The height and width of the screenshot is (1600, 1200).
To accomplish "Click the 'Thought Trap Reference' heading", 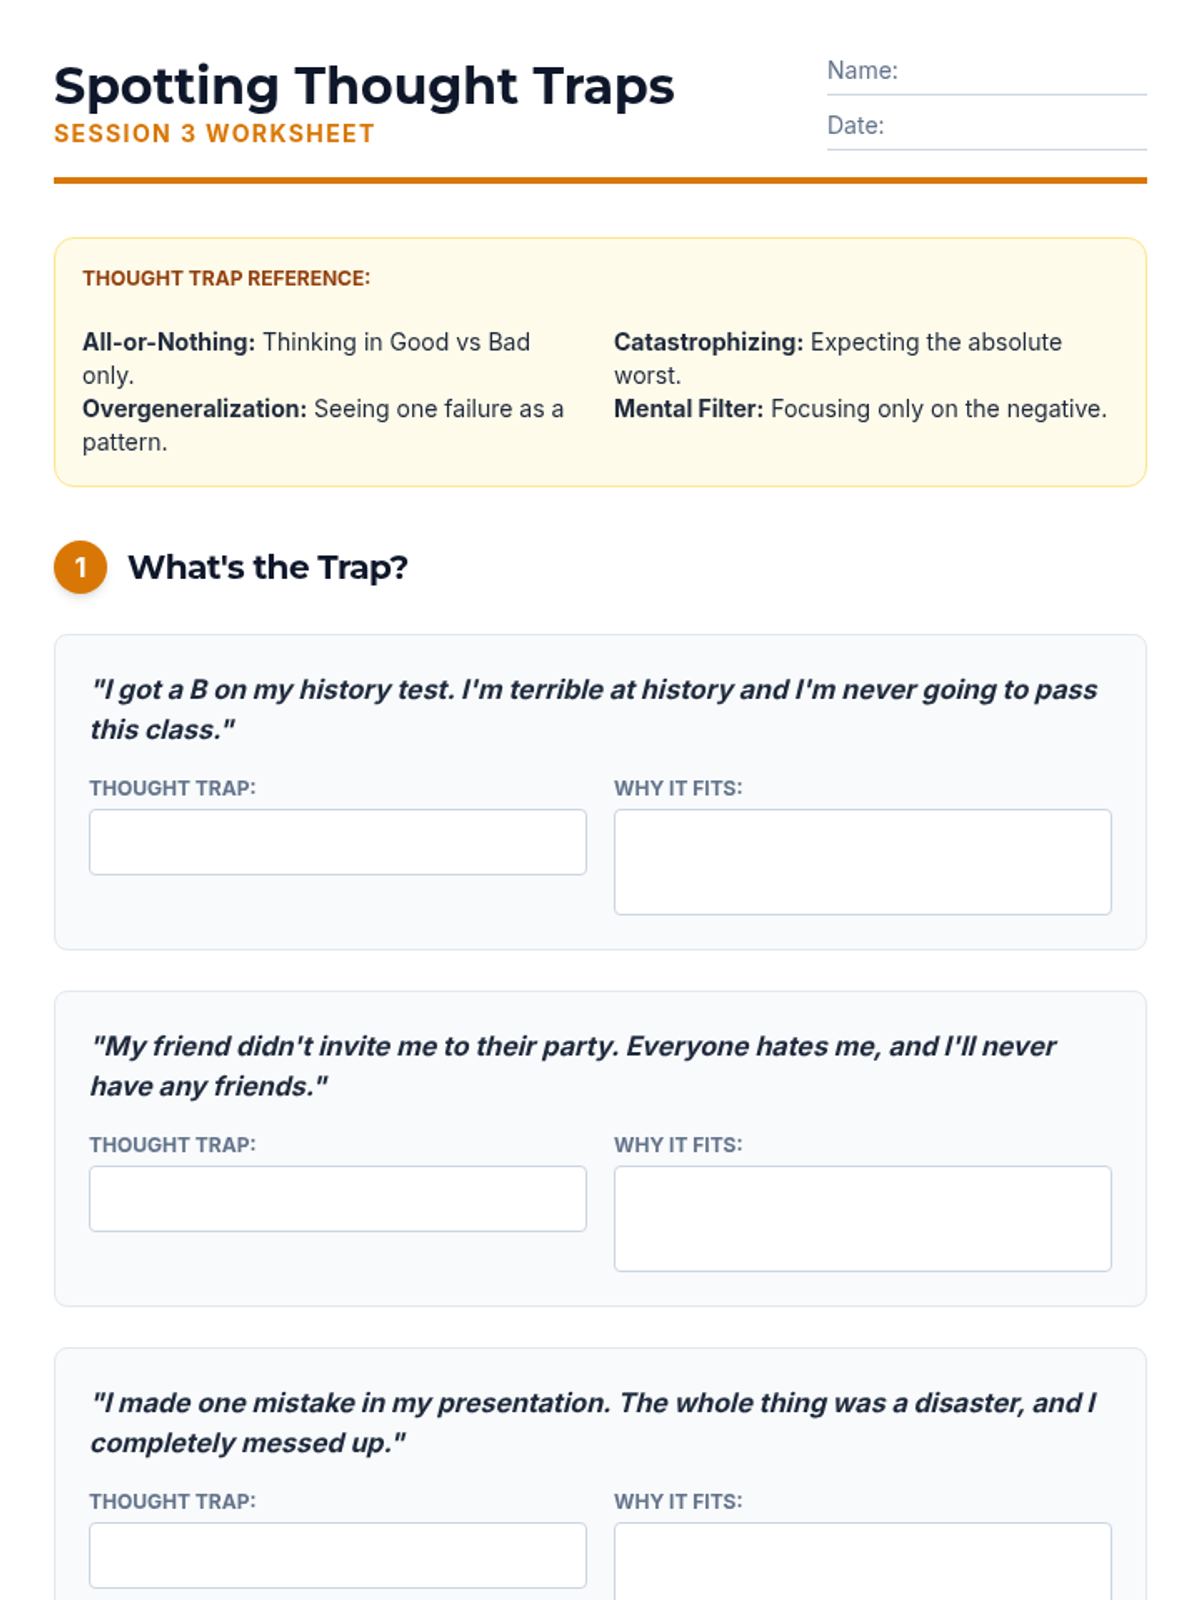I will 226,278.
